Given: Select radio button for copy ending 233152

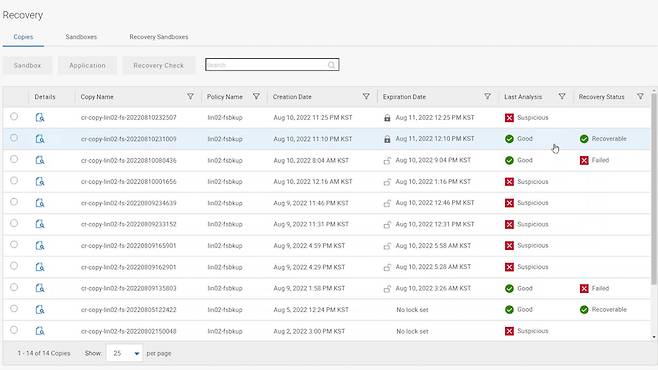Looking at the screenshot, I should coord(14,223).
